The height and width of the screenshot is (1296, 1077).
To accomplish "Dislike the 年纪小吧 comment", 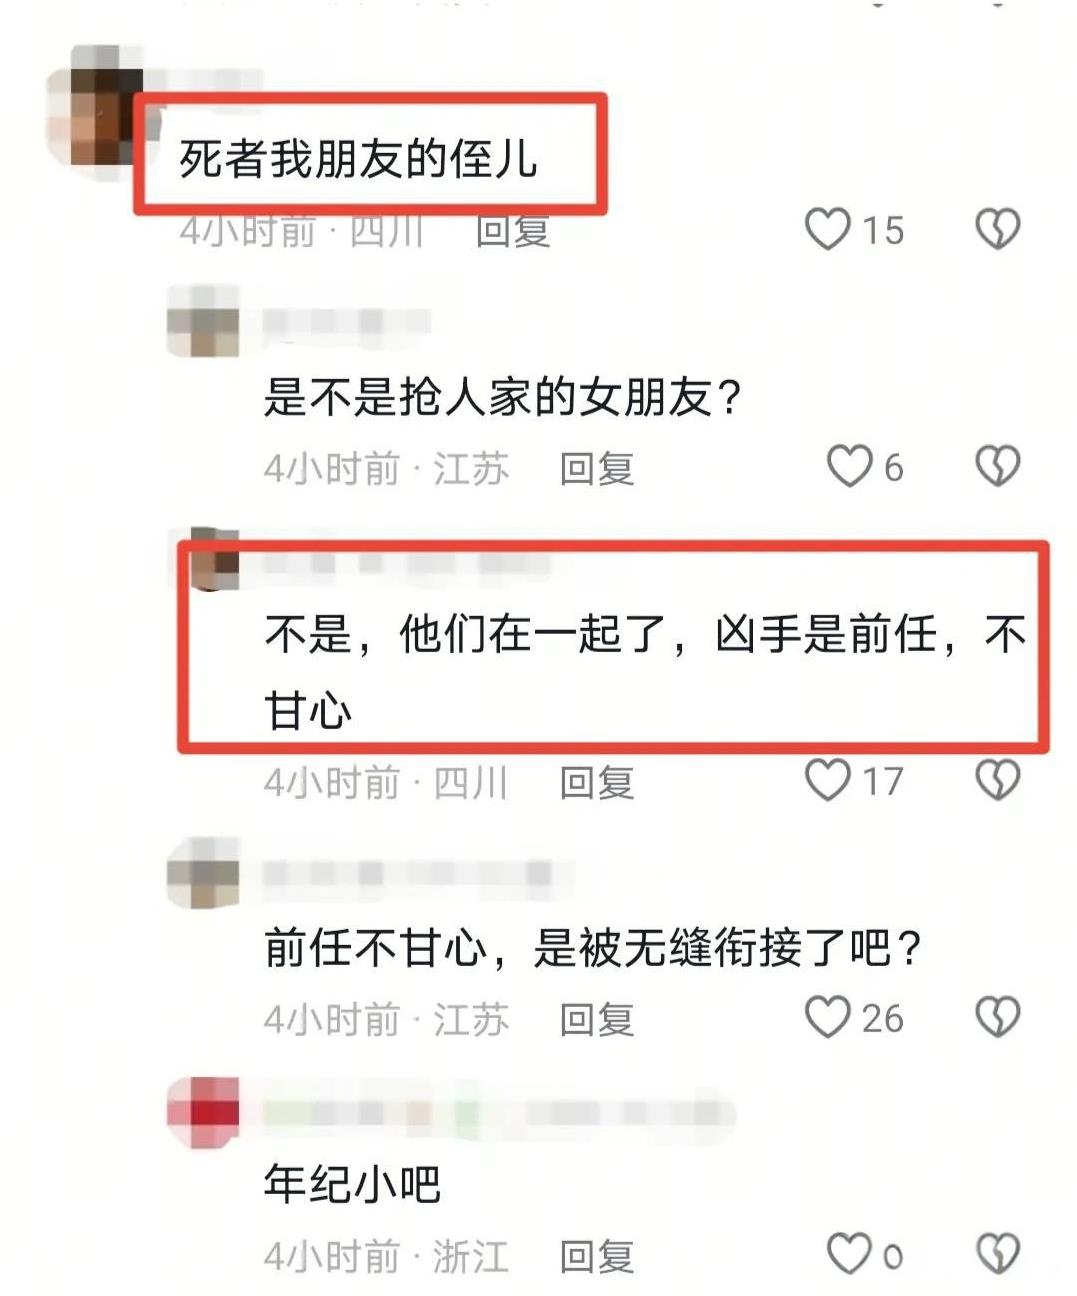I will [997, 1254].
